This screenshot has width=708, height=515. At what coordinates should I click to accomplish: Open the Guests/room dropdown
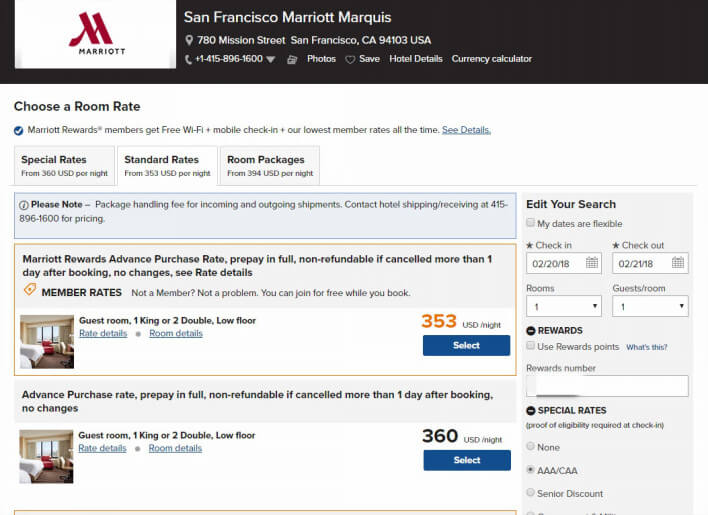pyautogui.click(x=650, y=306)
